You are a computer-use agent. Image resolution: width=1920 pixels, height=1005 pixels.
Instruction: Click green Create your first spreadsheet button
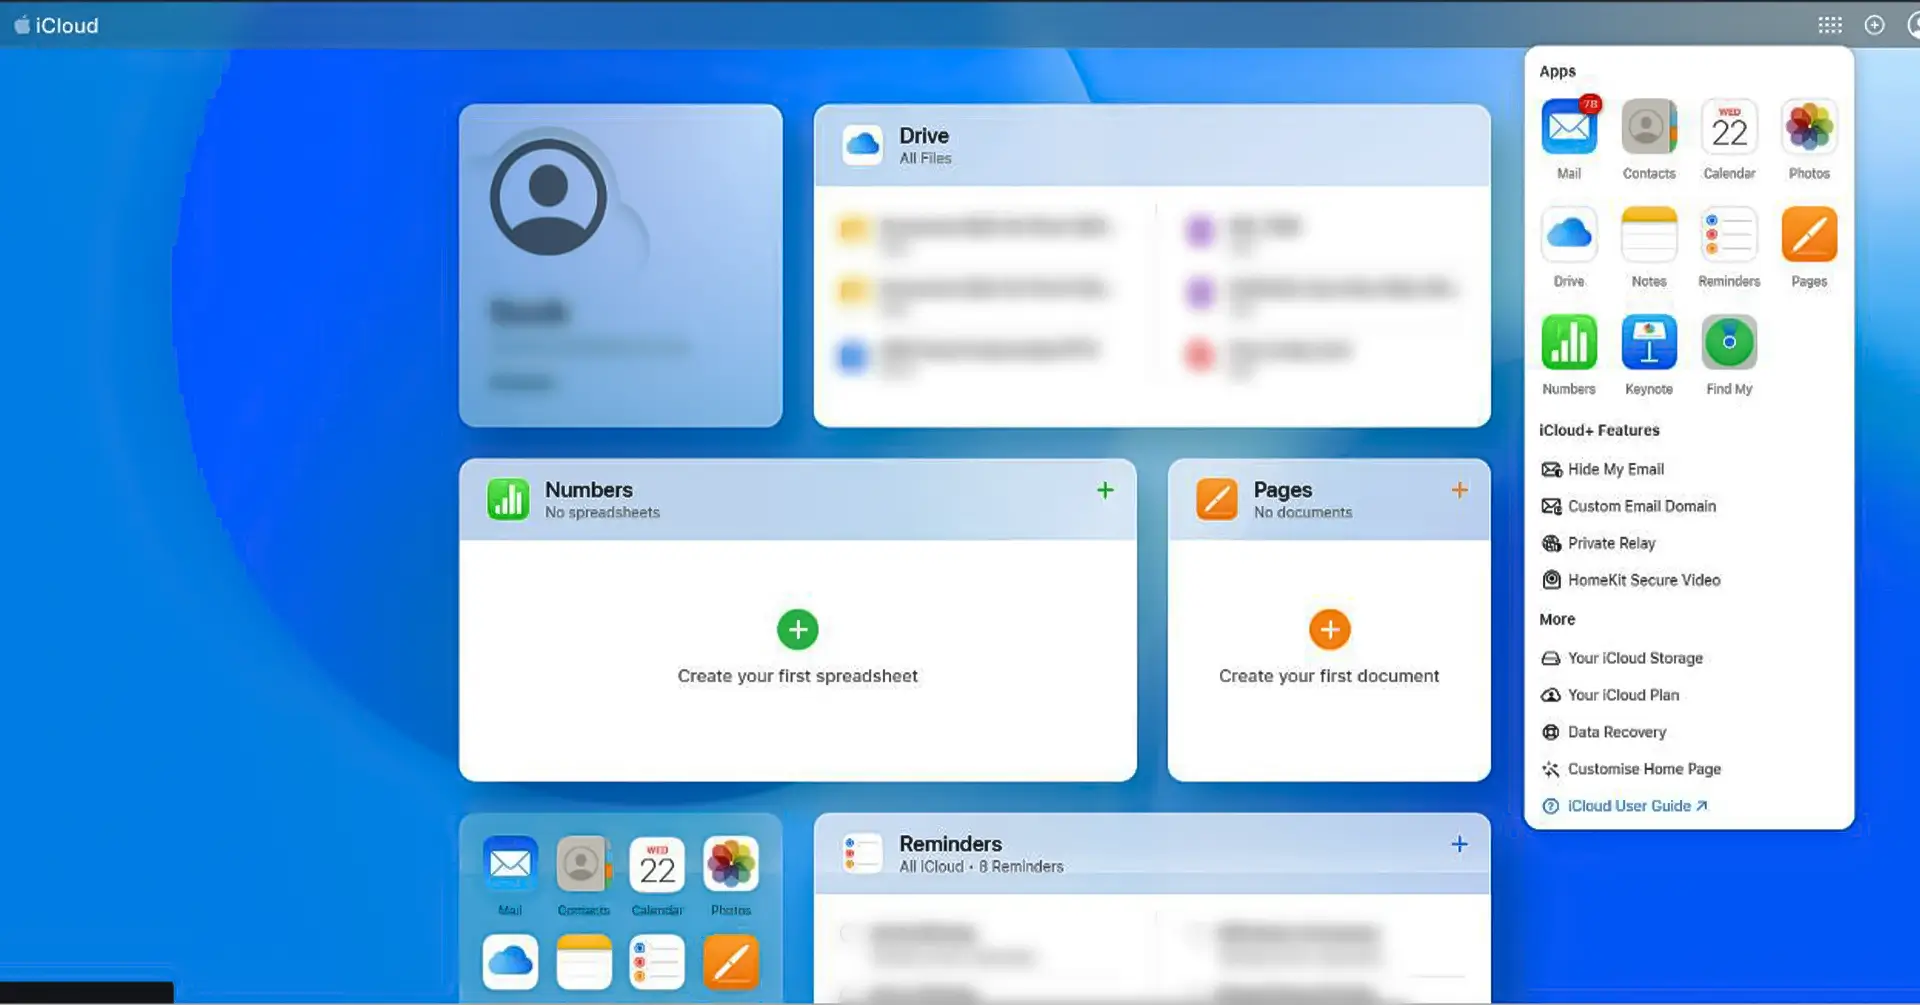[x=798, y=629]
